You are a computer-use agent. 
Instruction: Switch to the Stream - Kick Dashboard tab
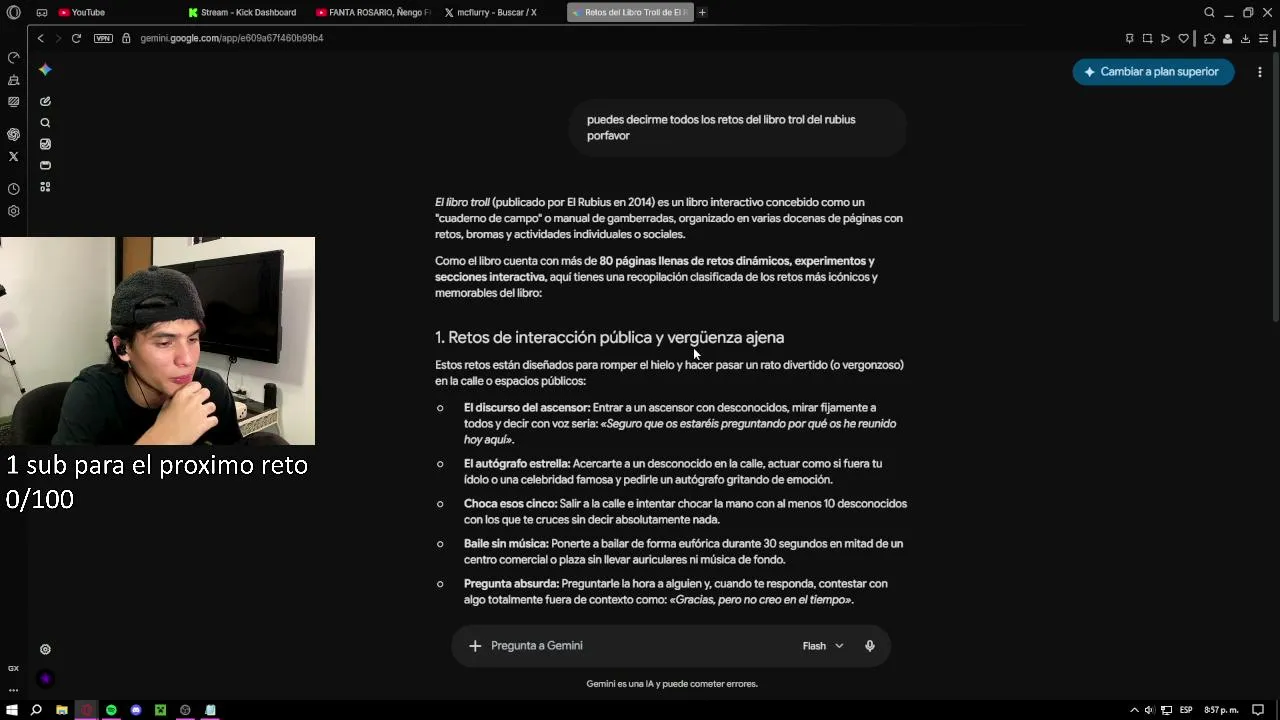pyautogui.click(x=242, y=12)
